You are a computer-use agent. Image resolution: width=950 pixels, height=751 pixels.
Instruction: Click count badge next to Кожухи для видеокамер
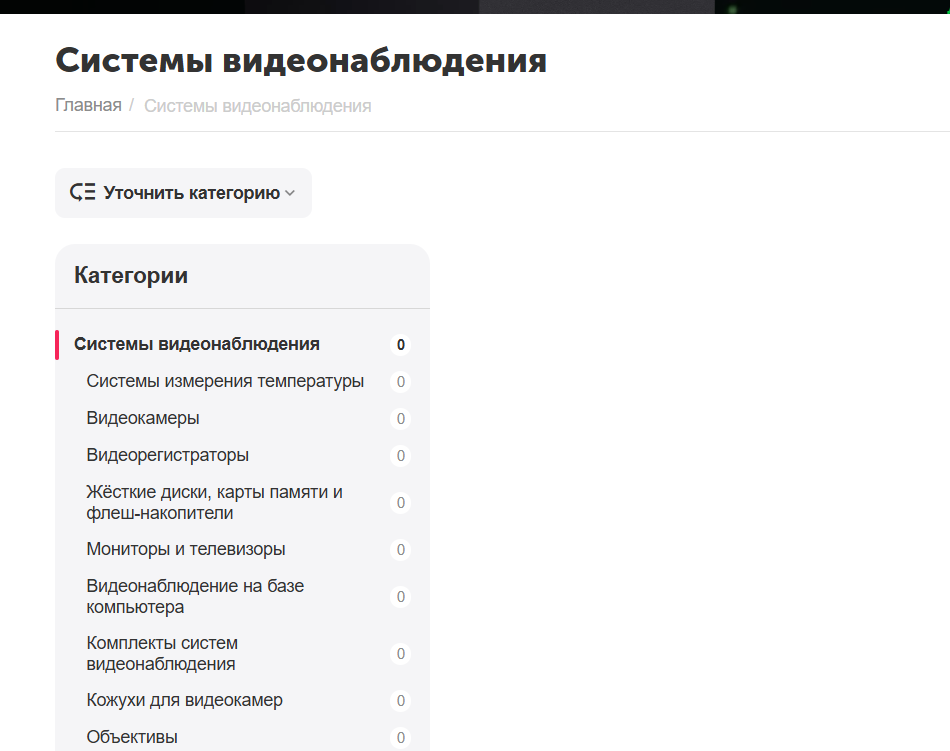coord(400,700)
